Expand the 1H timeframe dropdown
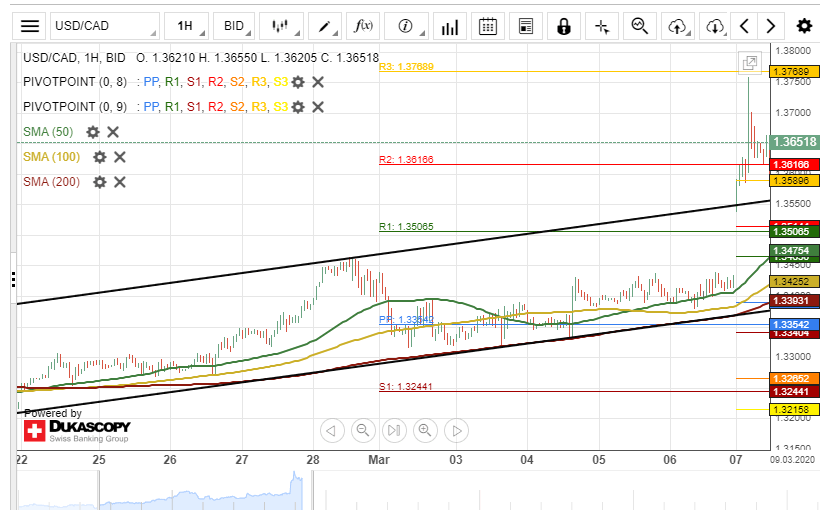831x514 pixels. point(186,26)
